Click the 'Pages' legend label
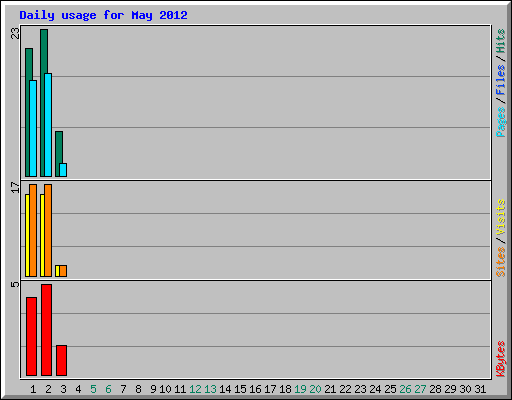 501,122
